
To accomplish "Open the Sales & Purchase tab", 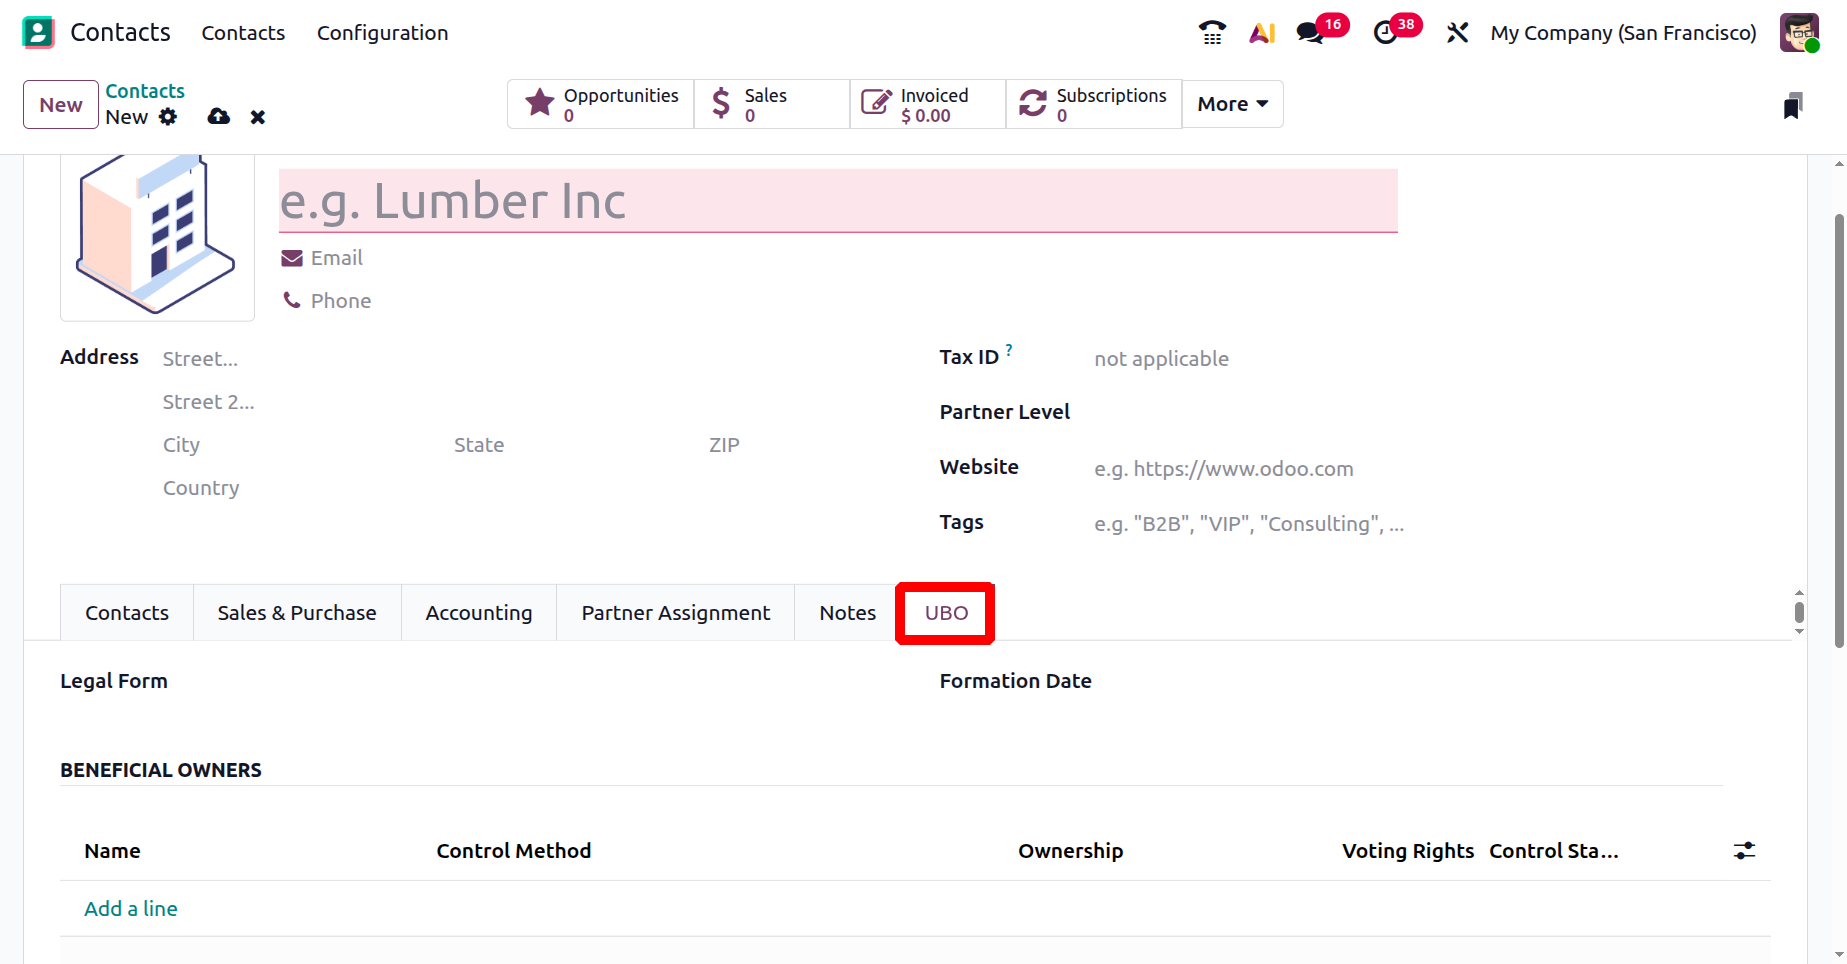I will 297,613.
